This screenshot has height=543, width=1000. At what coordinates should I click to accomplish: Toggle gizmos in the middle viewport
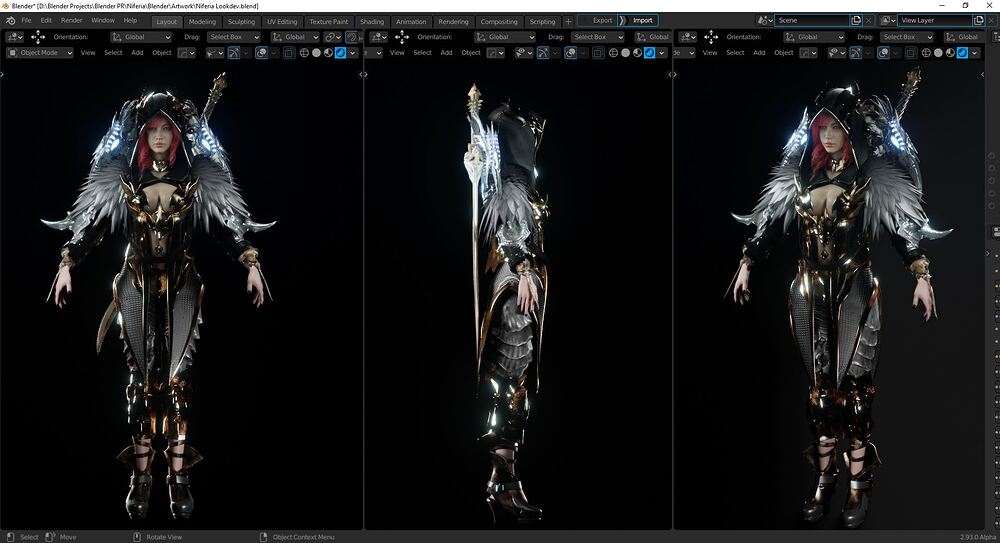coord(543,52)
